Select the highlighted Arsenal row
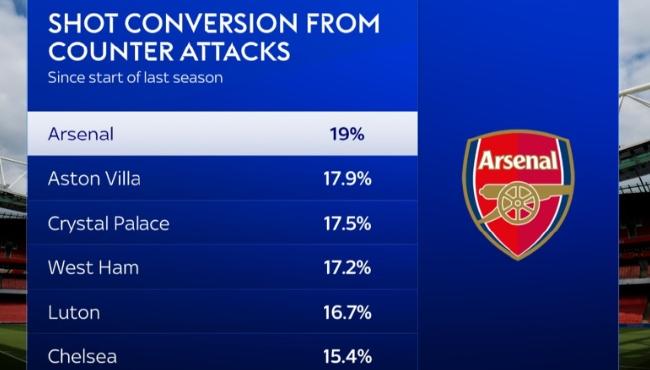 click(223, 134)
